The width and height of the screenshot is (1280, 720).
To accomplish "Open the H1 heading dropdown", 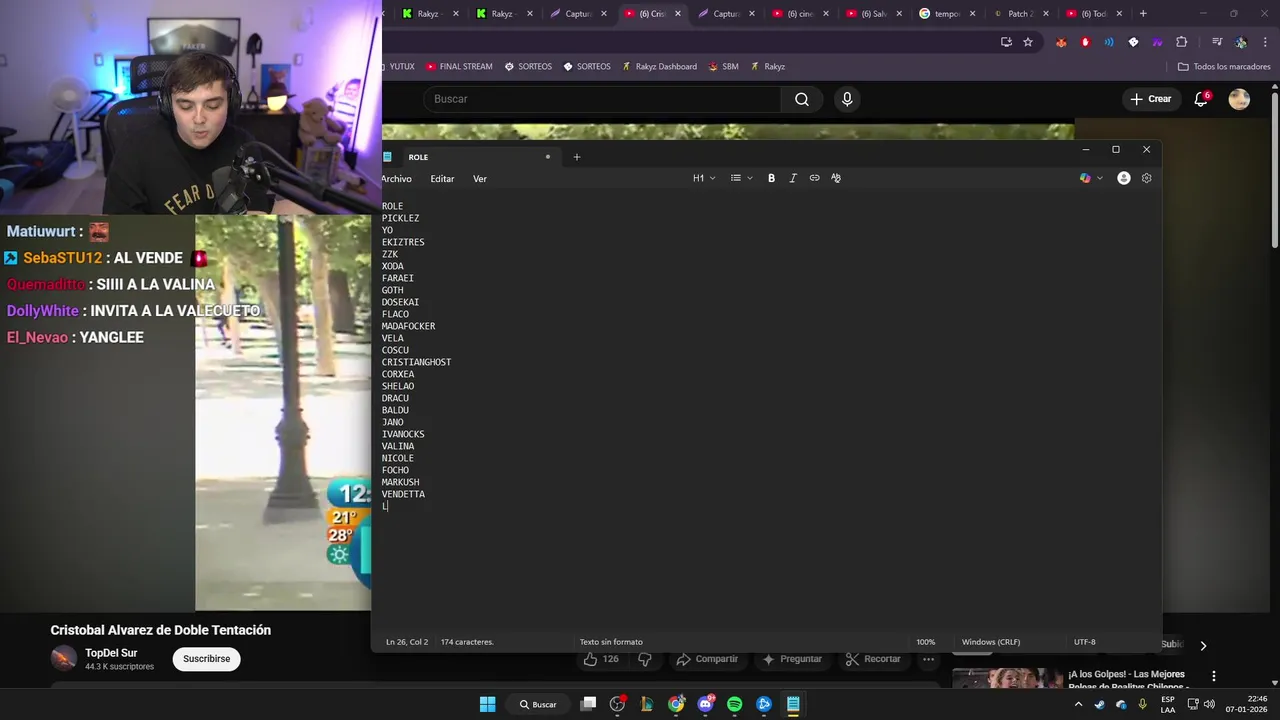I will (x=704, y=178).
